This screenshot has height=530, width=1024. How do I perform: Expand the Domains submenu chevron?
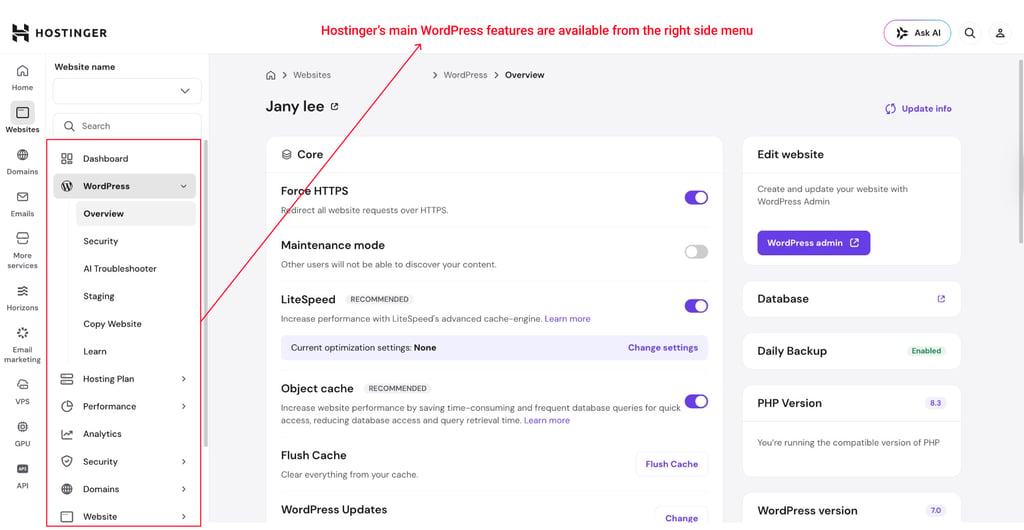[184, 489]
